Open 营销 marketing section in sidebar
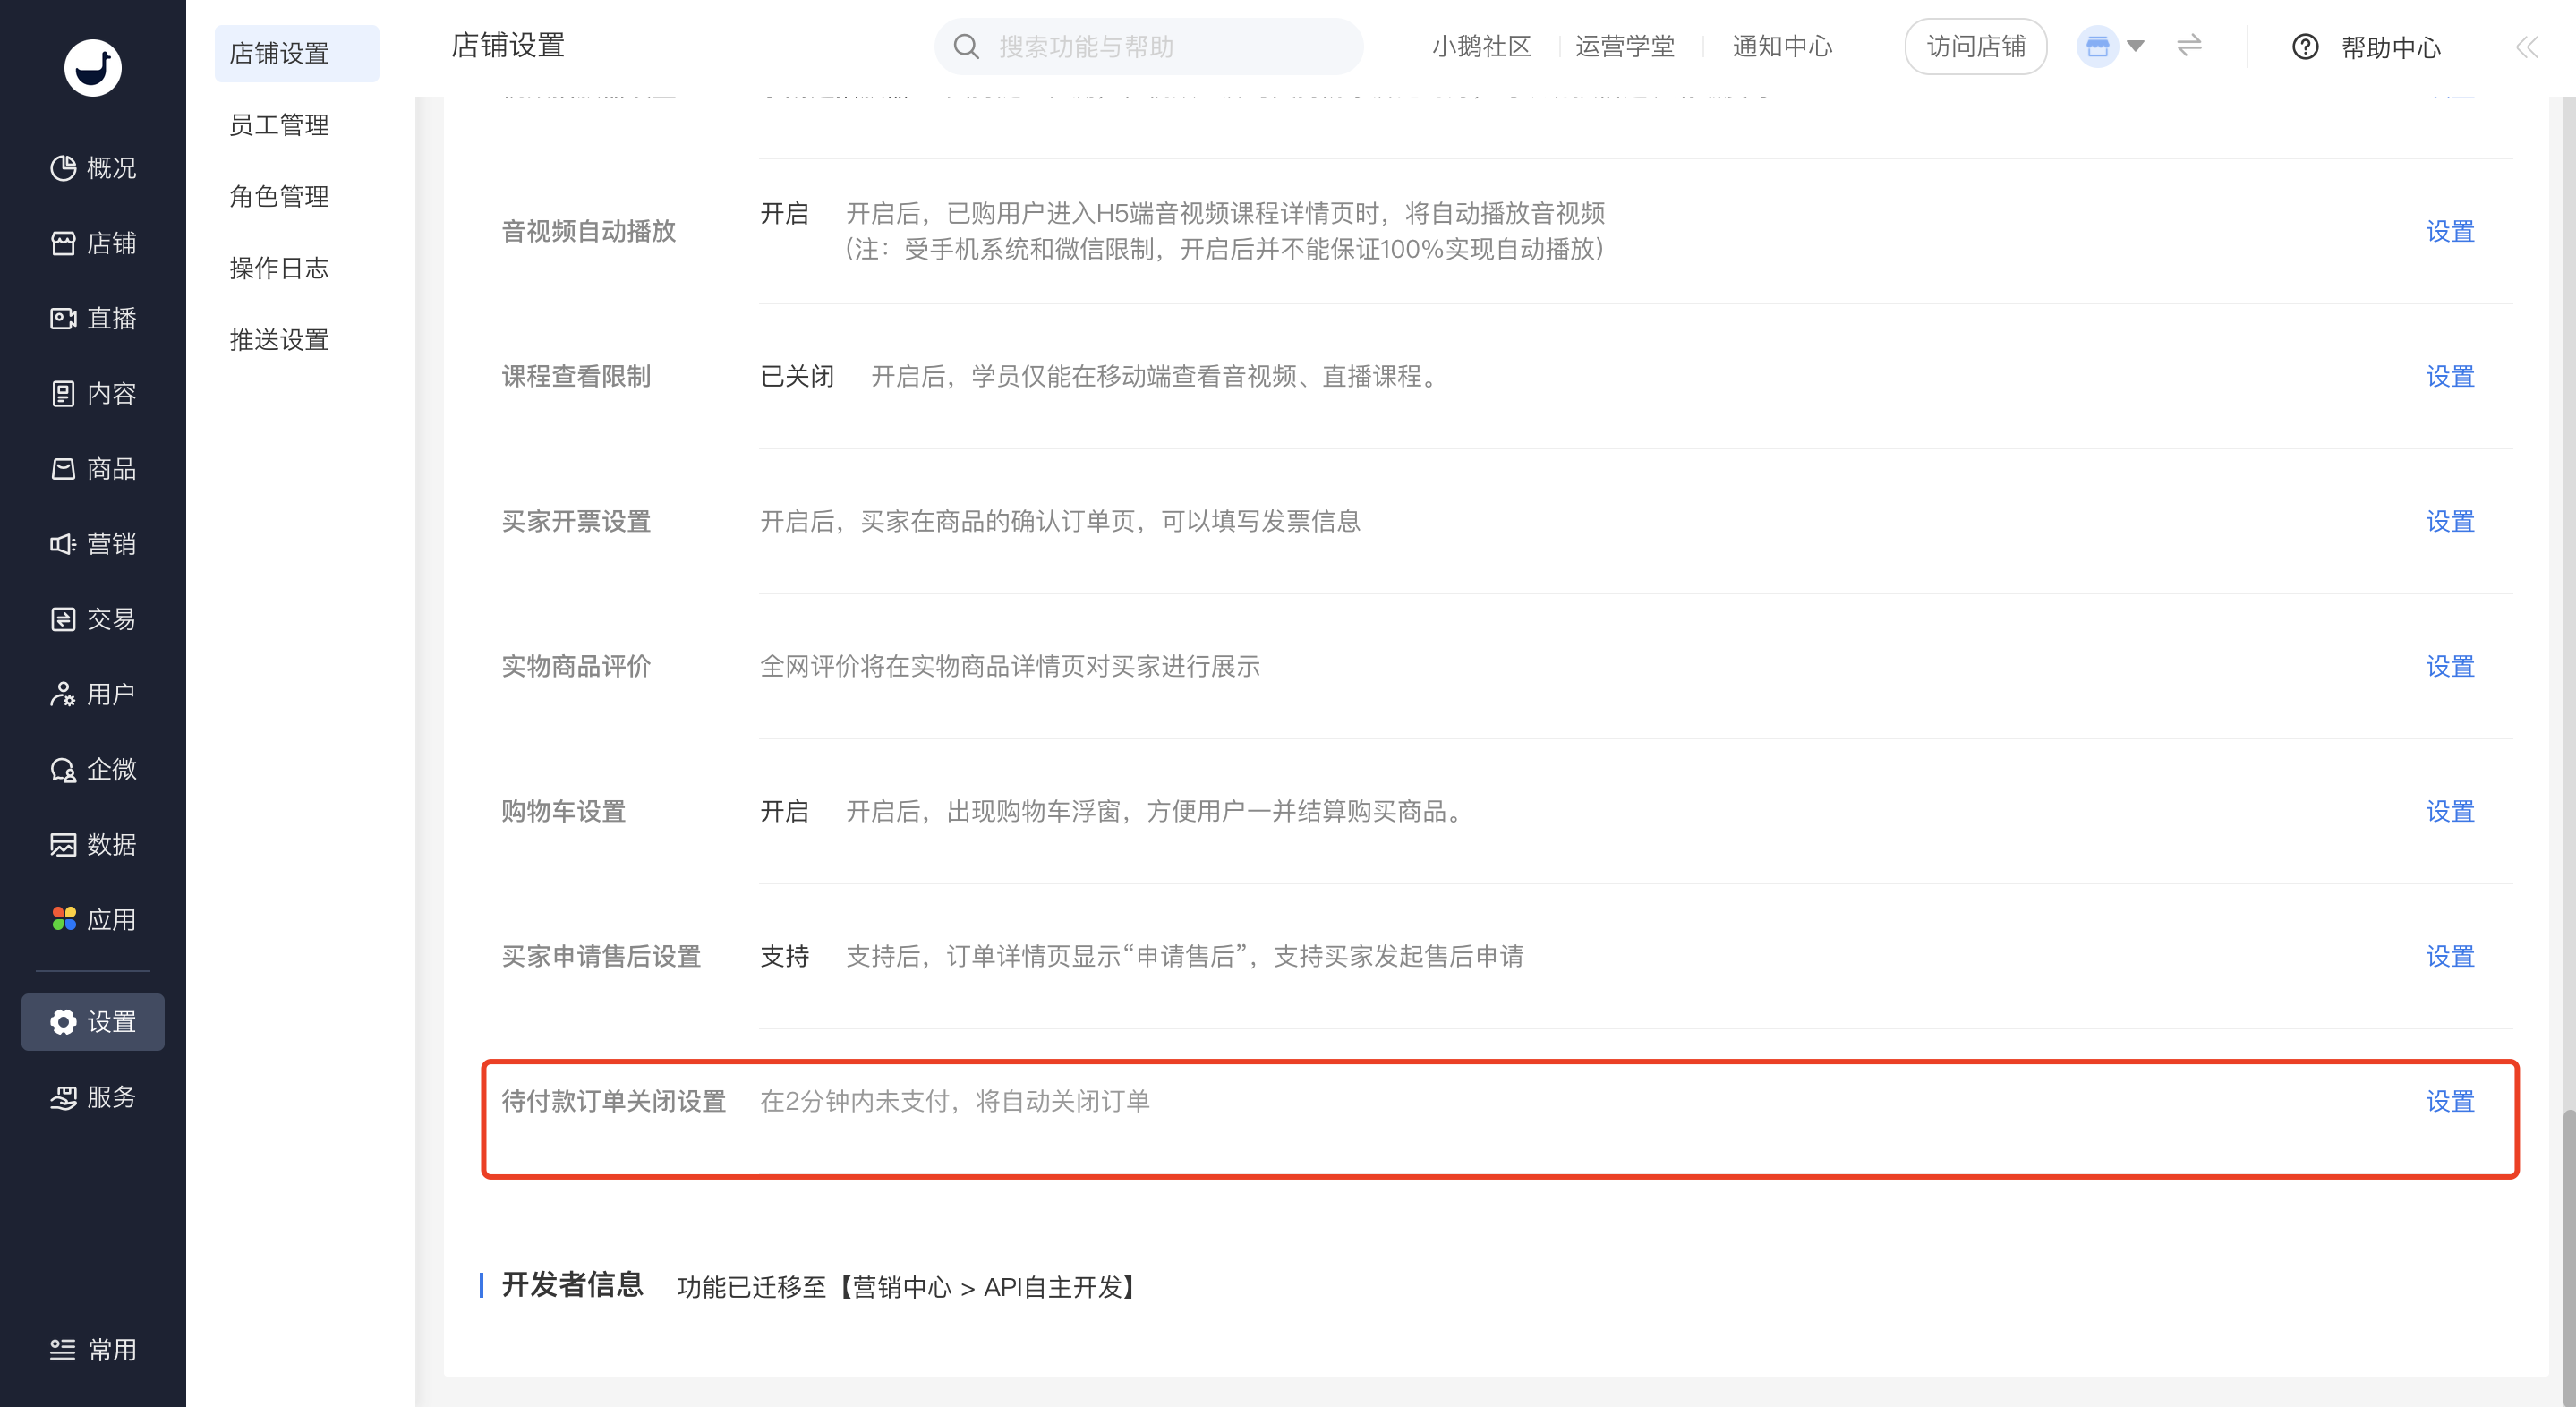The width and height of the screenshot is (2576, 1407). coord(93,543)
